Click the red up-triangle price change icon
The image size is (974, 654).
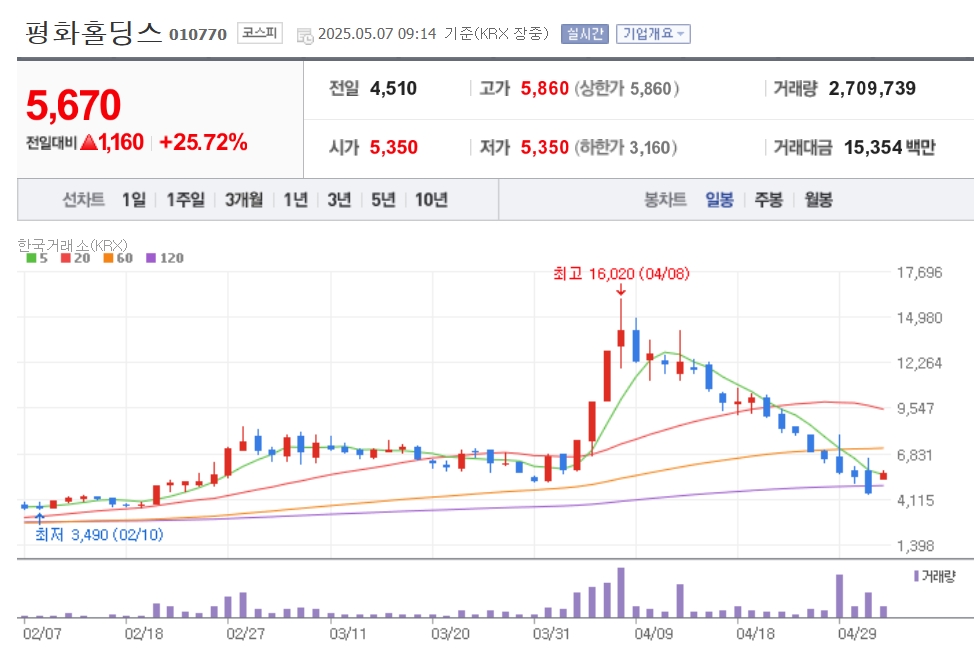[89, 142]
